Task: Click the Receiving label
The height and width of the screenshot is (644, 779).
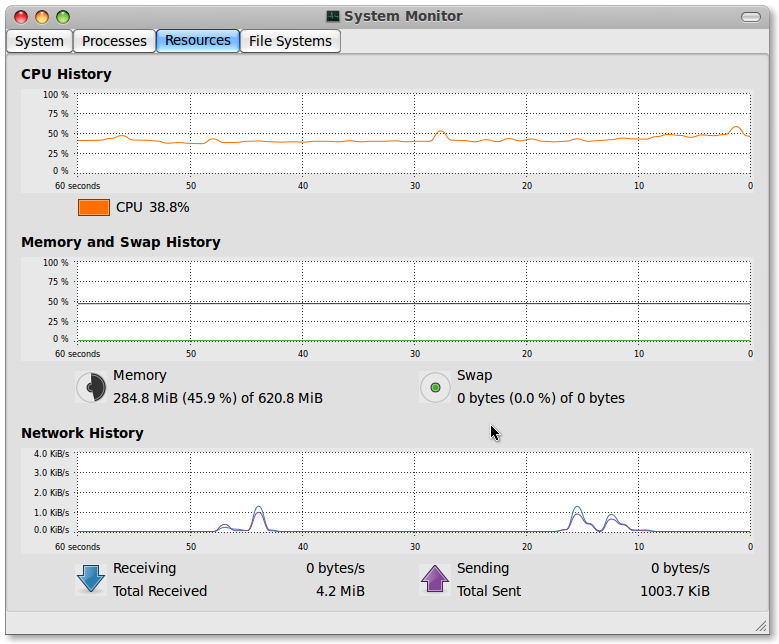Action: 145,568
